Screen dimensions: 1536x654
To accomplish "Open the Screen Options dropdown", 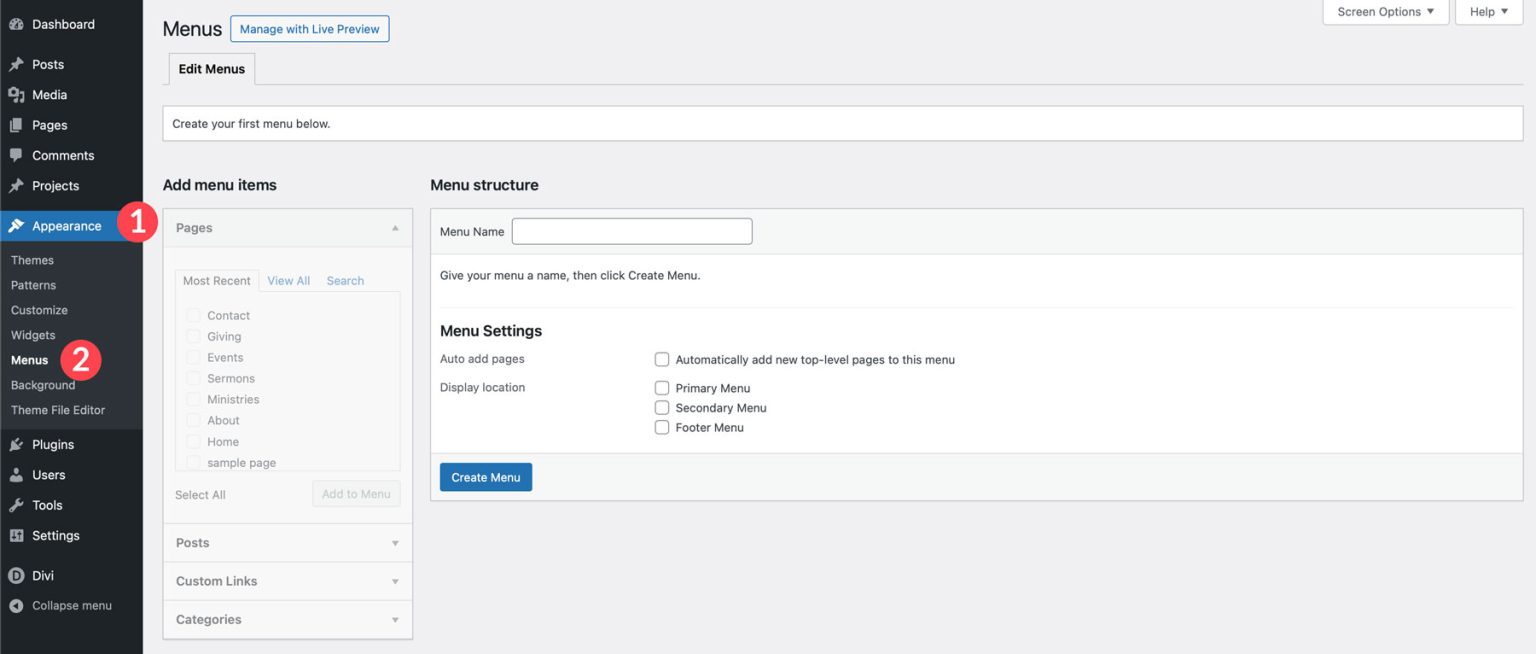I will (x=1384, y=11).
